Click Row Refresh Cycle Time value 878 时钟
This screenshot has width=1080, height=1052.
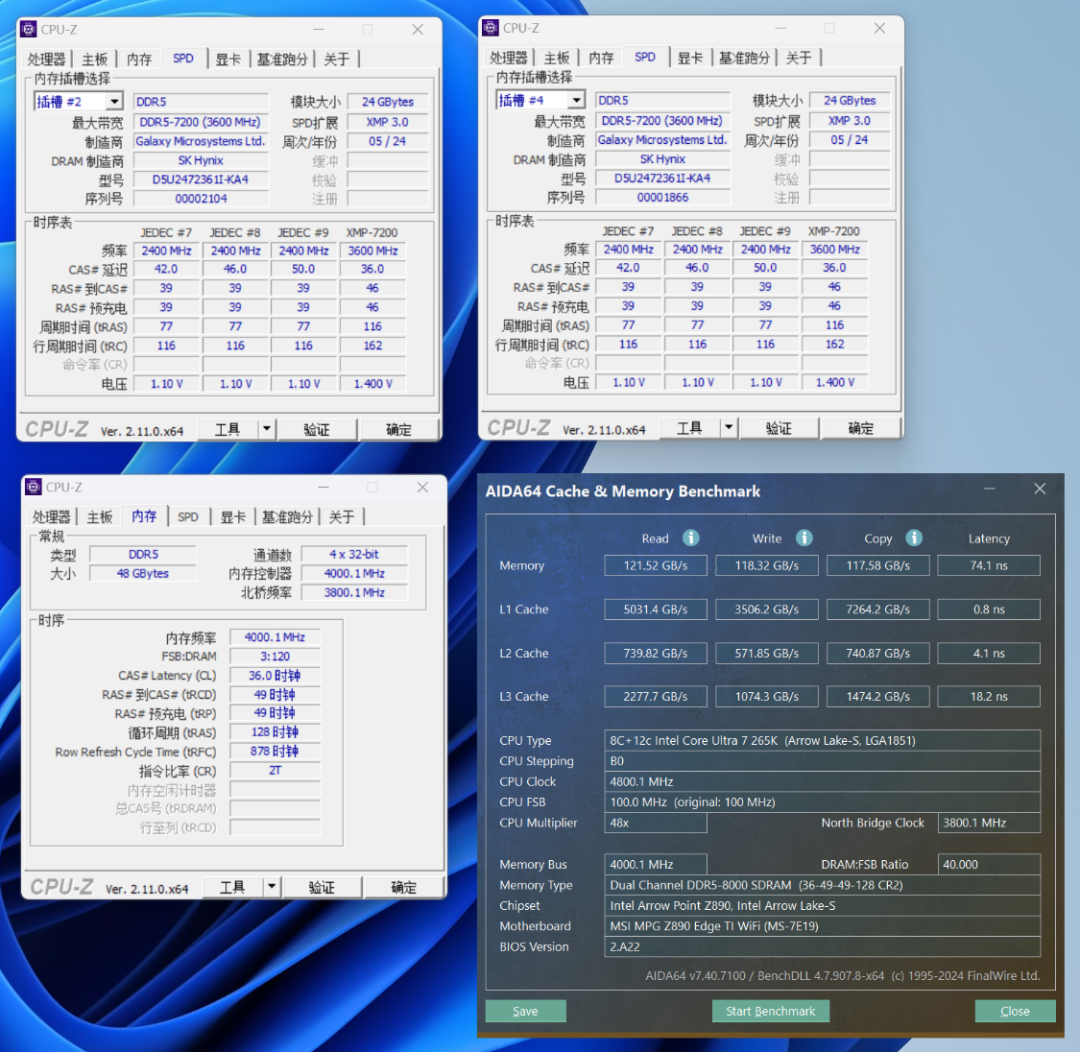click(x=275, y=752)
